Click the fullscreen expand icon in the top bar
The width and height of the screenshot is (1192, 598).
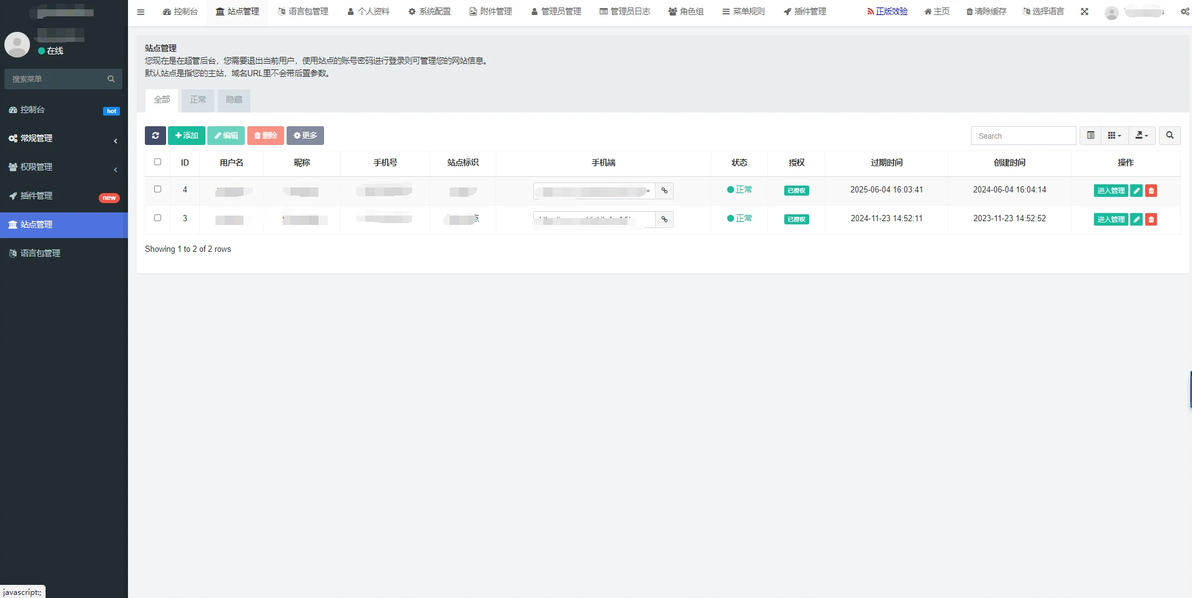click(x=1084, y=12)
